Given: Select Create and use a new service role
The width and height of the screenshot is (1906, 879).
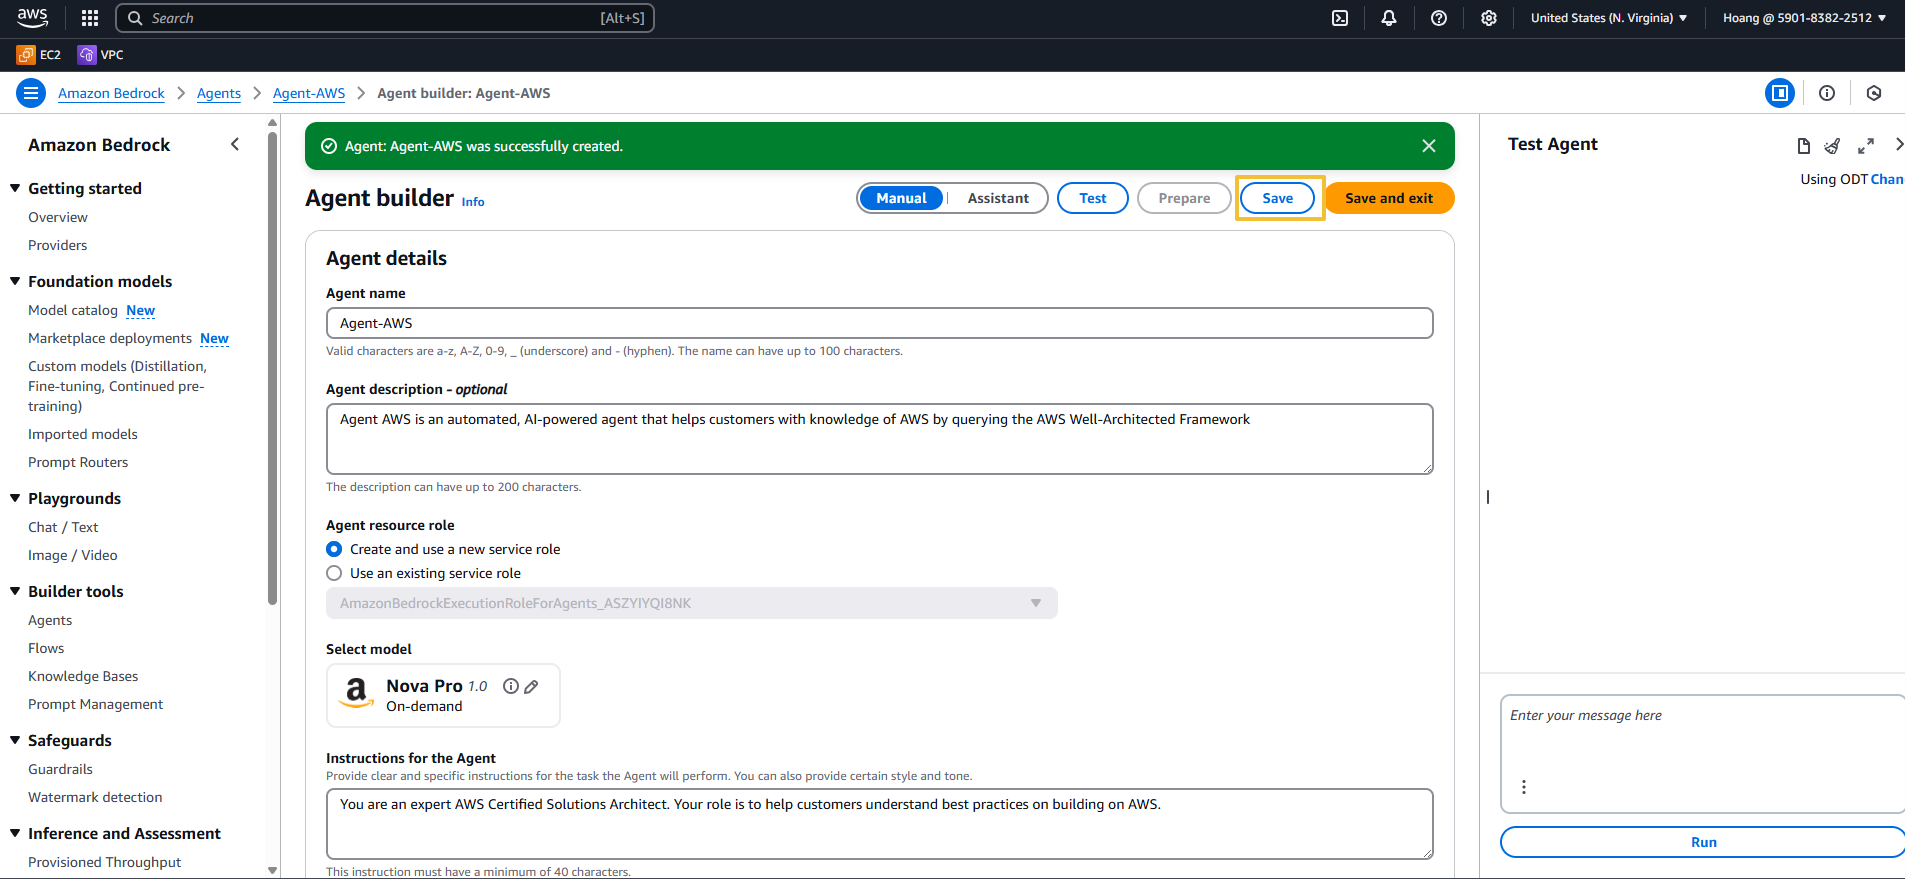Looking at the screenshot, I should click(x=334, y=549).
